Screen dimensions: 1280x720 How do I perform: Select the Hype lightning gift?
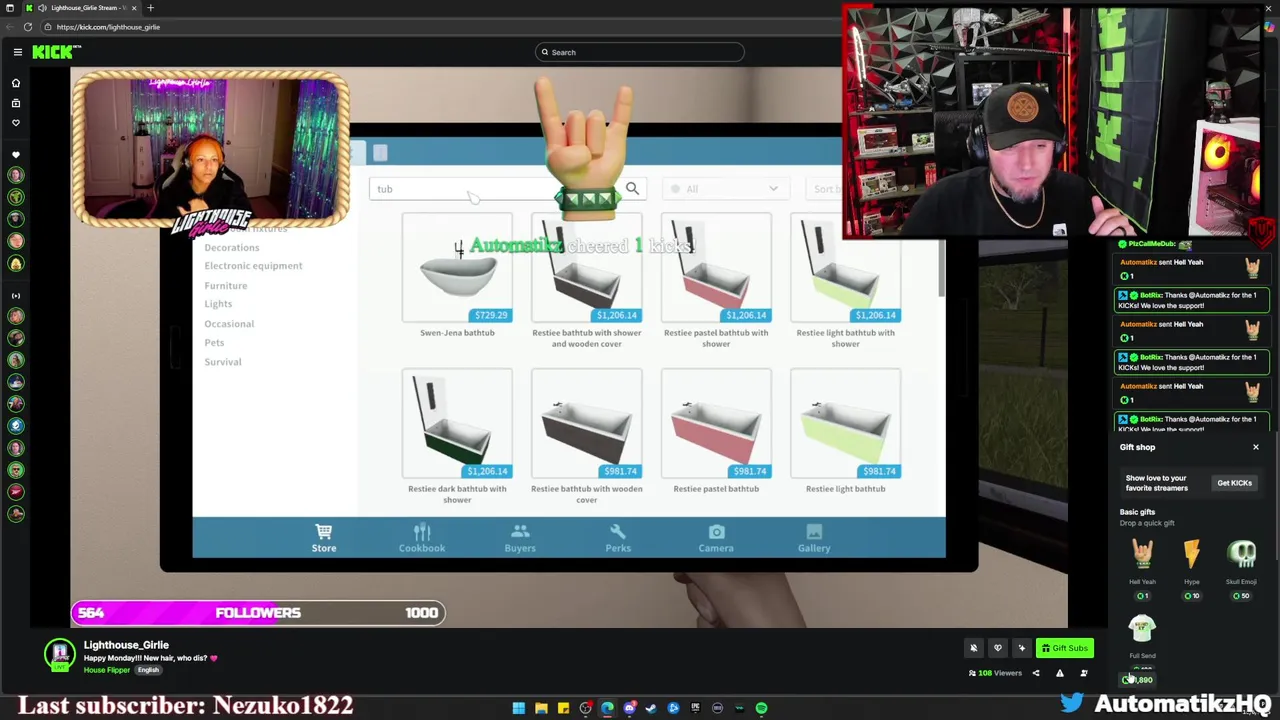coord(1192,567)
